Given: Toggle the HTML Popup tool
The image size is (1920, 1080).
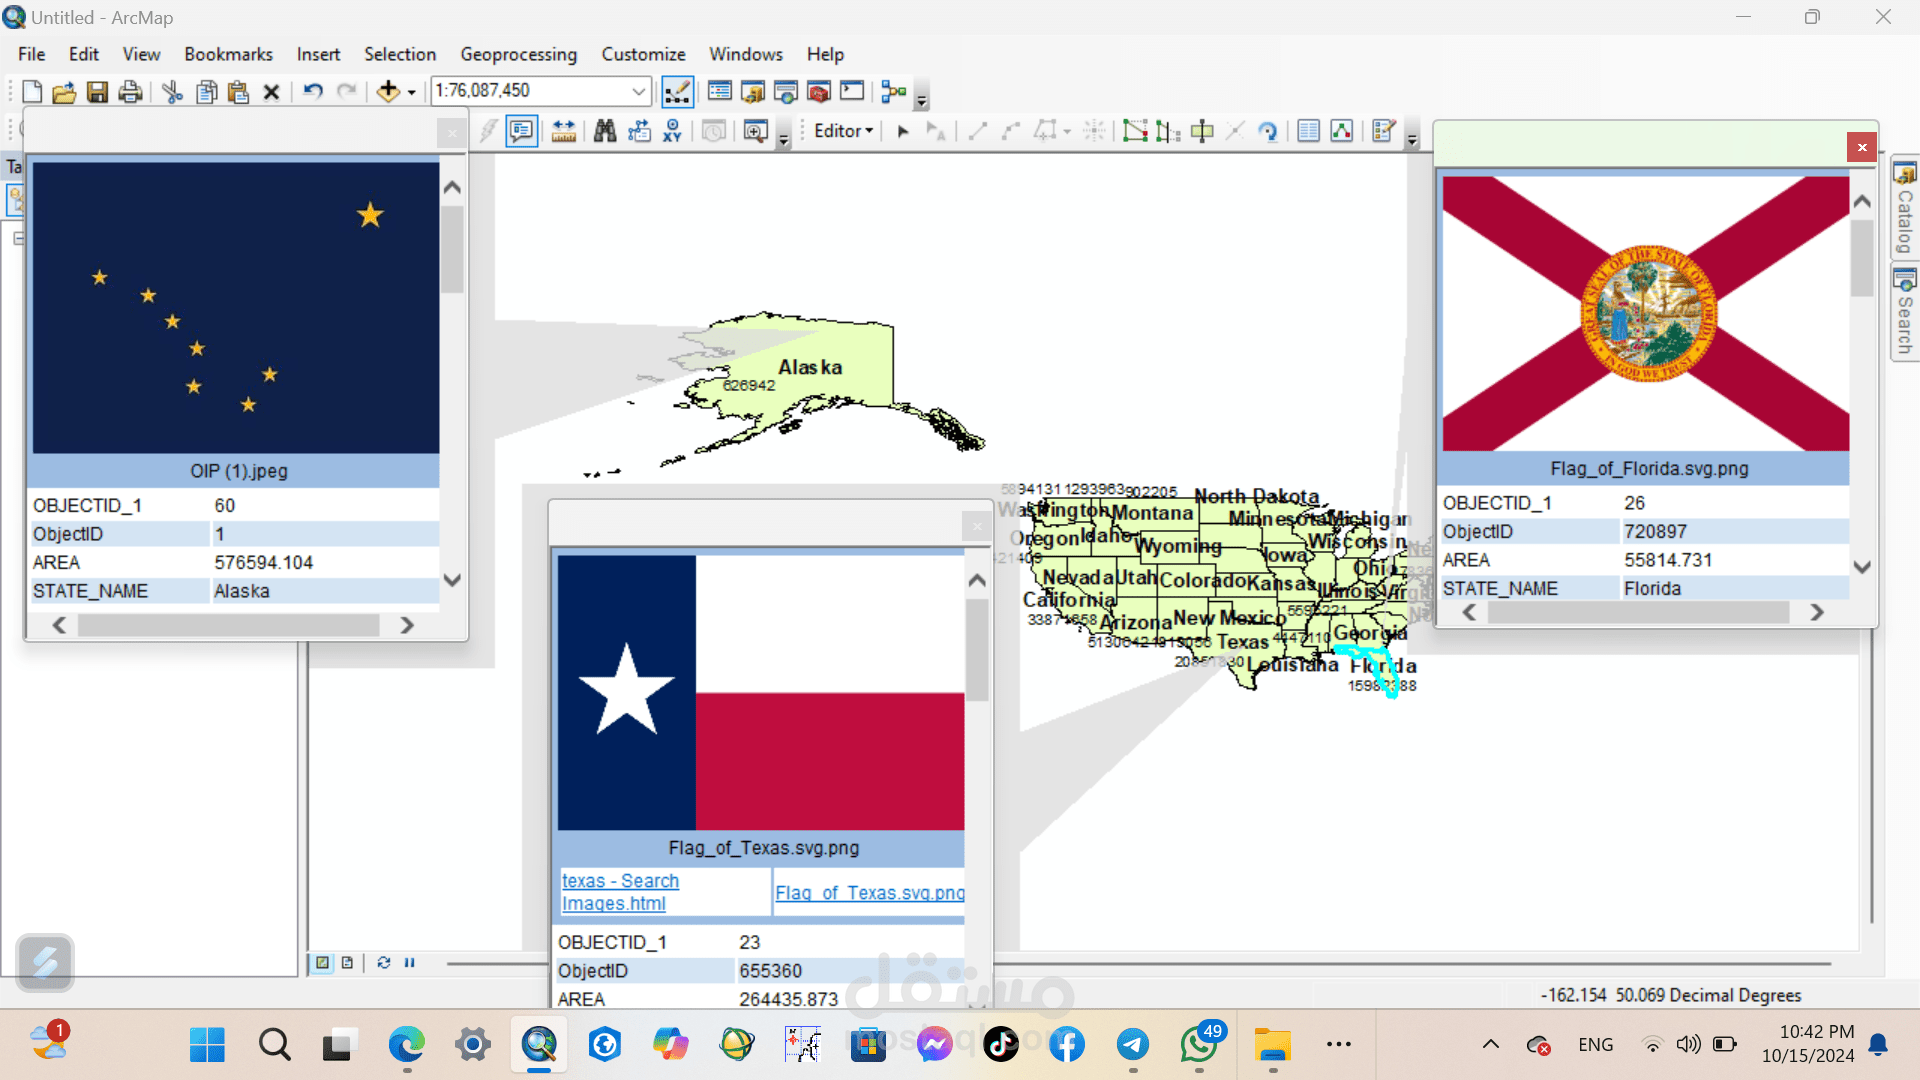Looking at the screenshot, I should click(x=521, y=131).
